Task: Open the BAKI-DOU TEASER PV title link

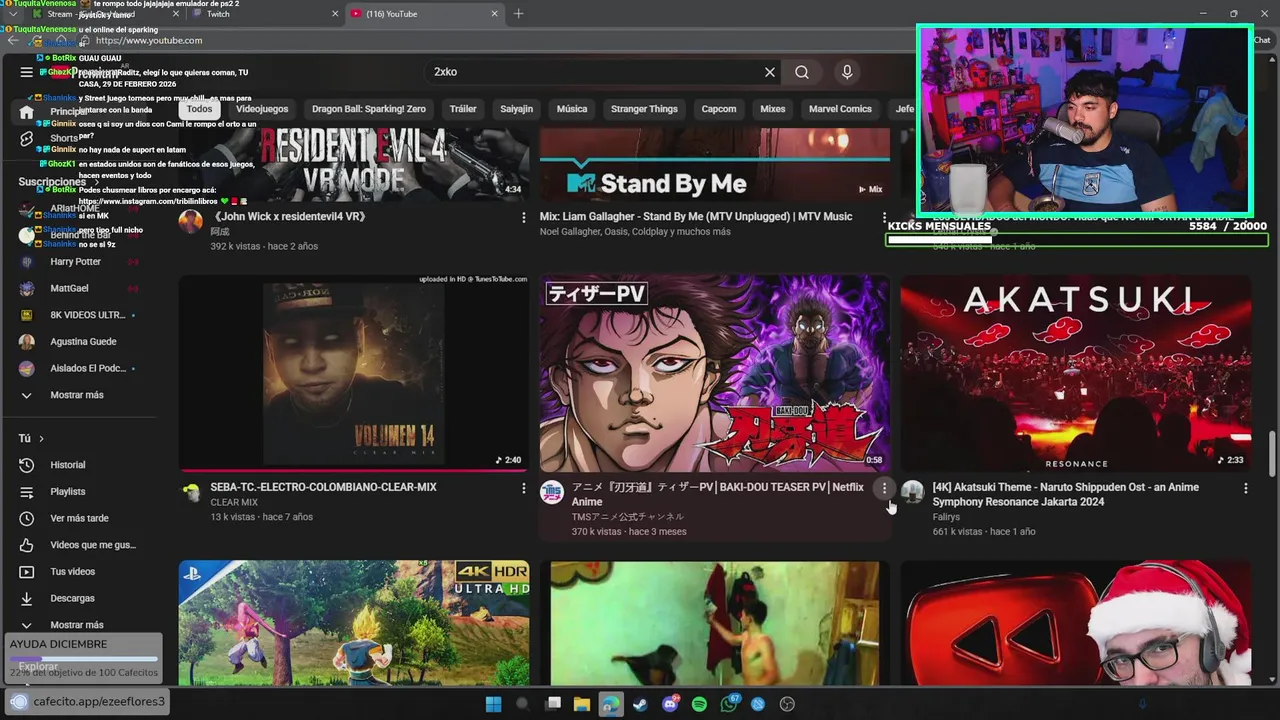Action: [717, 494]
